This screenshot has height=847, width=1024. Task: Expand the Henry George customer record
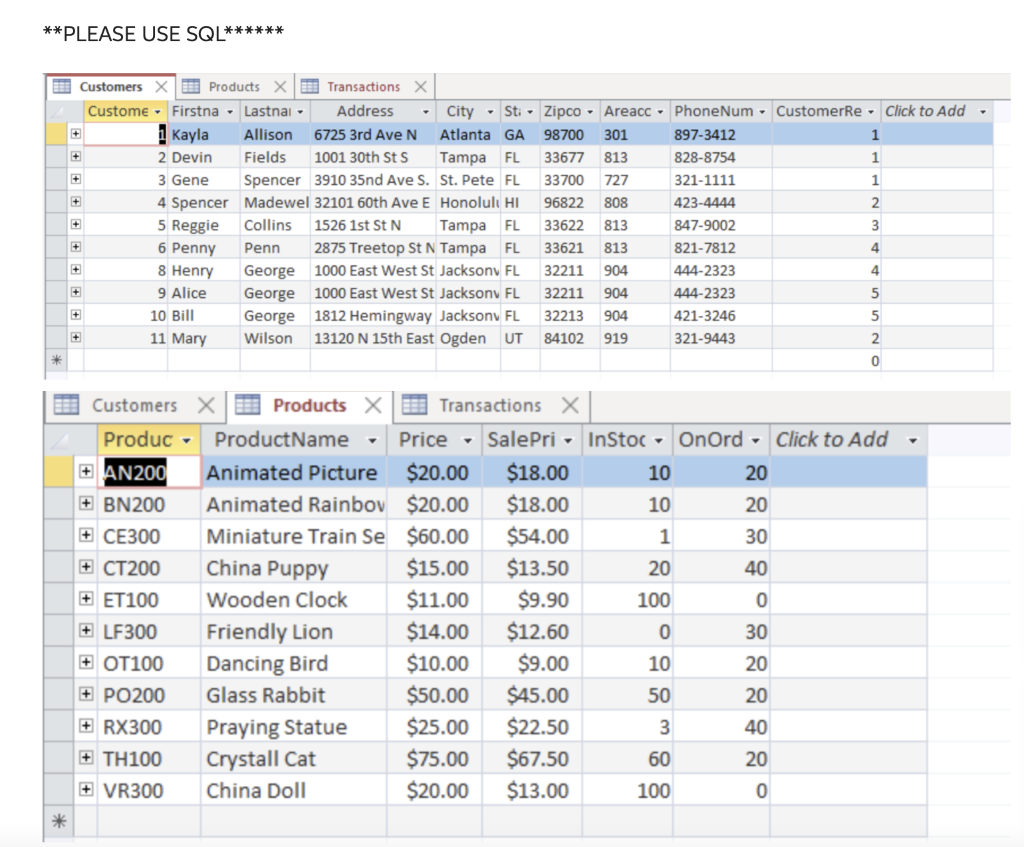tap(76, 270)
